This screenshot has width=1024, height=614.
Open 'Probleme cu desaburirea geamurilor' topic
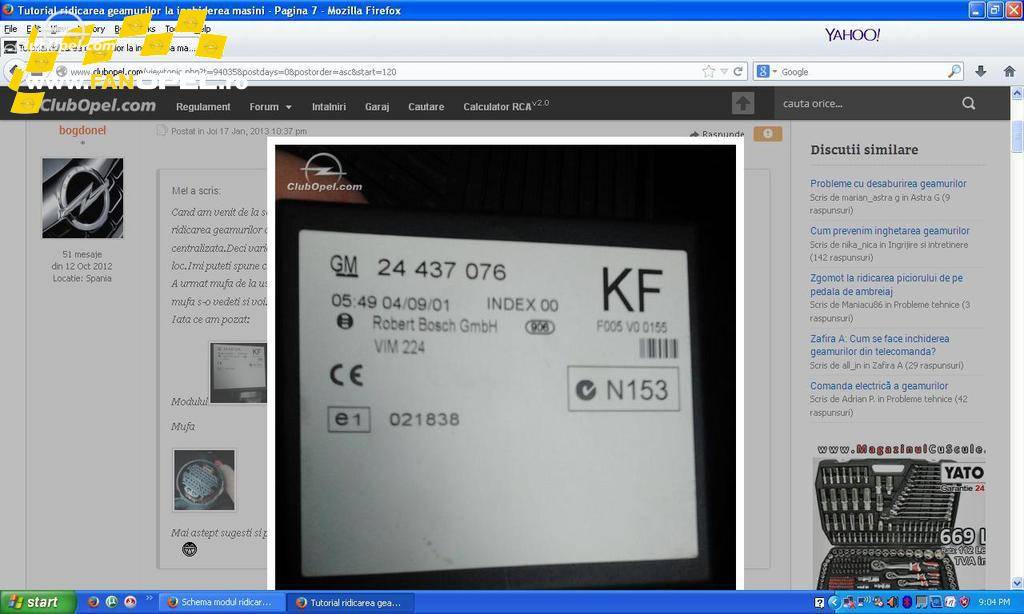click(x=888, y=184)
